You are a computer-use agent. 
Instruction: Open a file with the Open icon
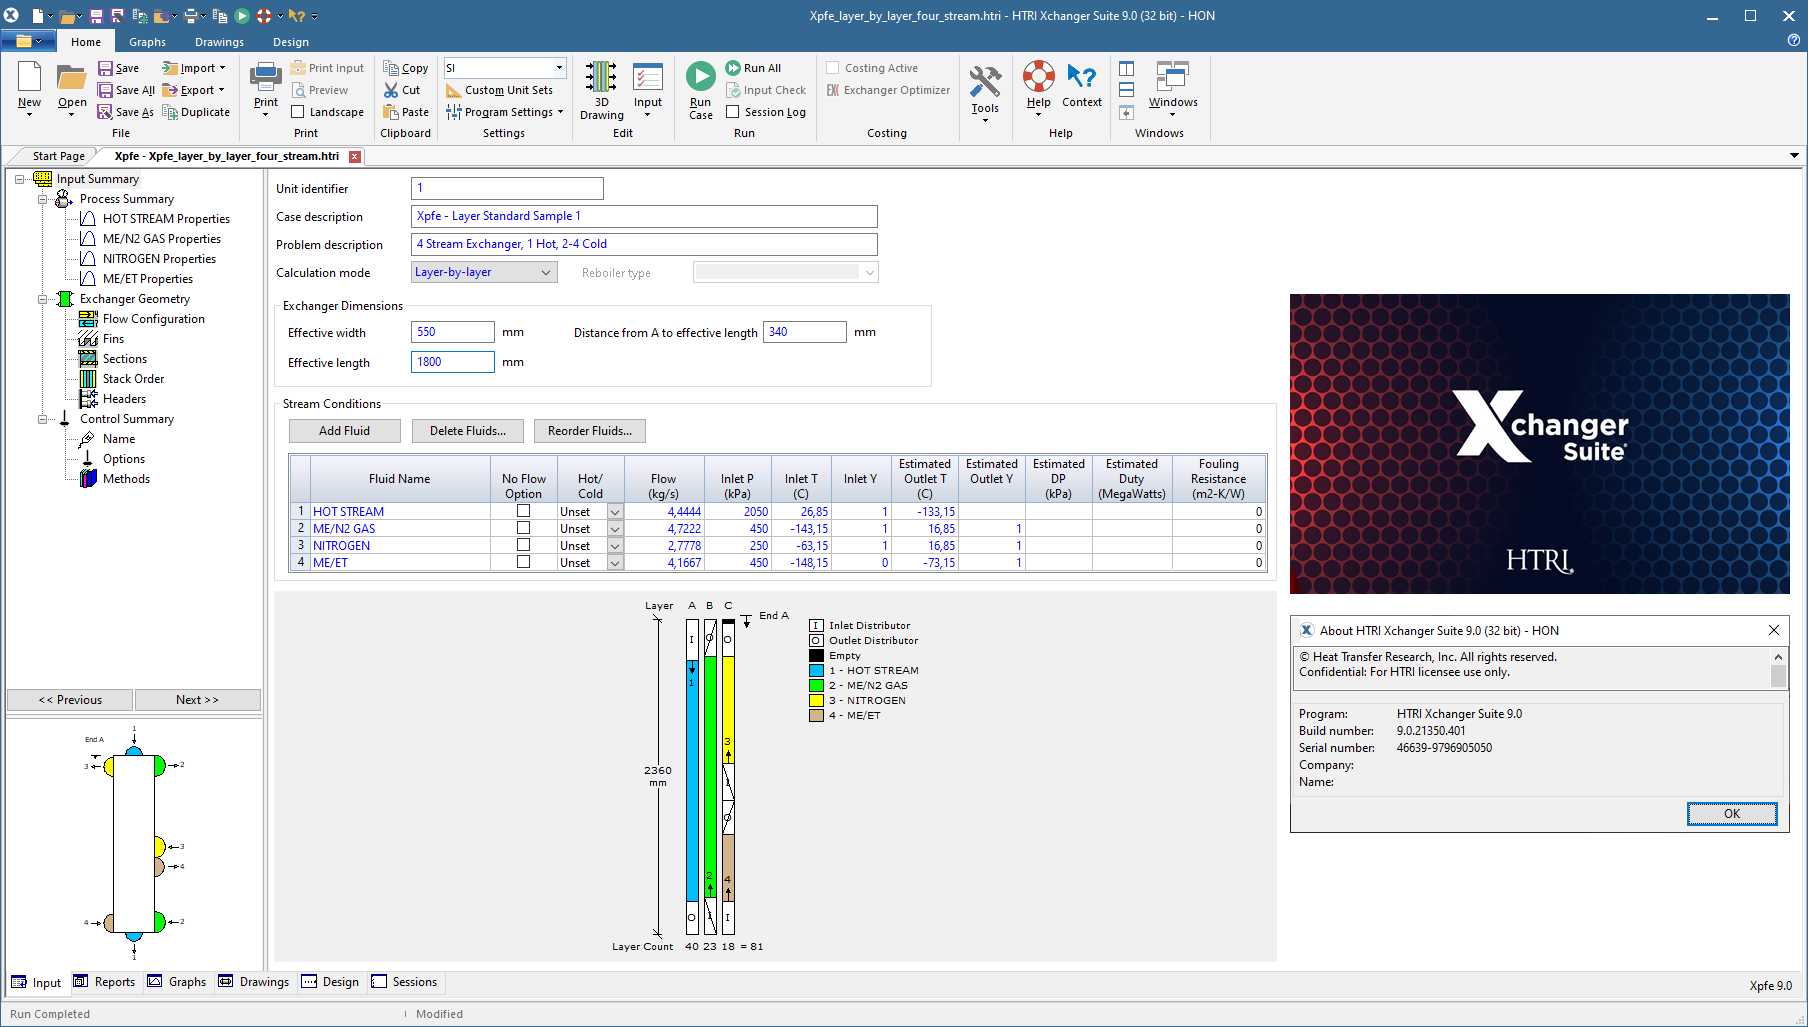(71, 78)
